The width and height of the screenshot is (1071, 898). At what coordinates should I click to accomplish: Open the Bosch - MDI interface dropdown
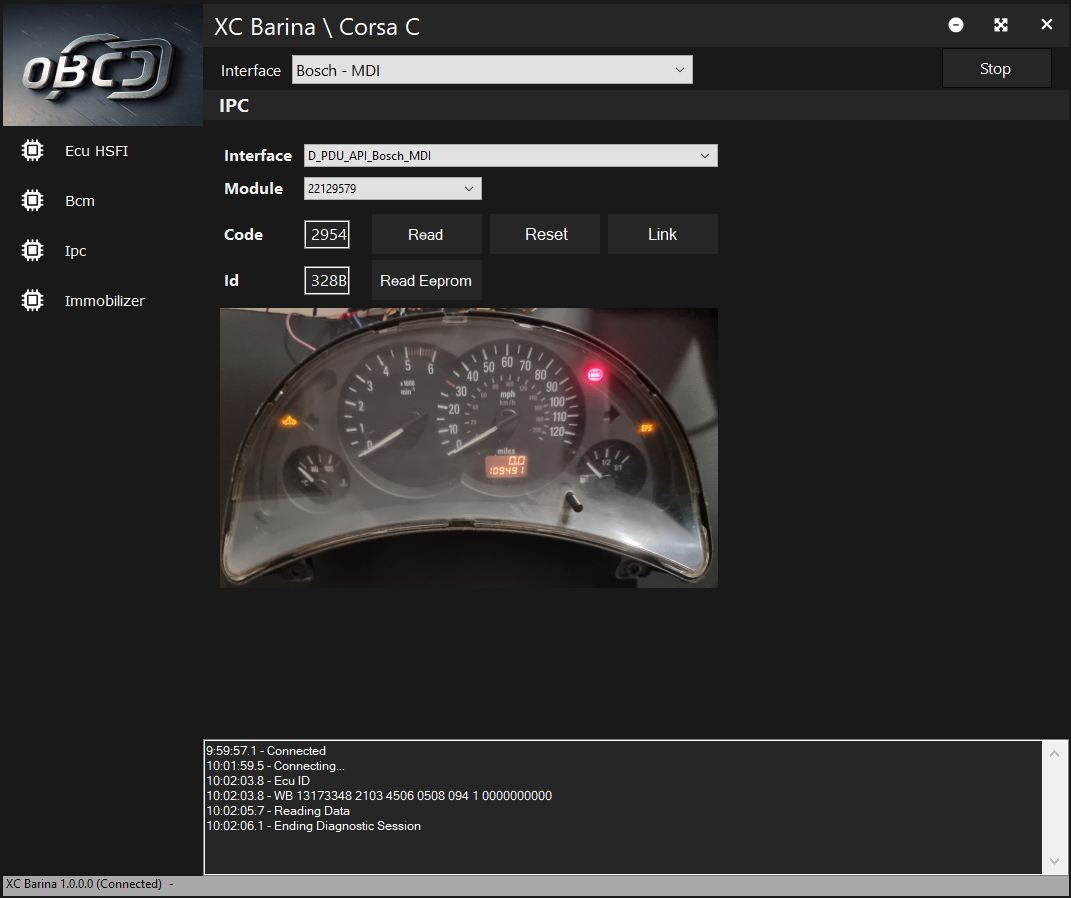pos(492,70)
